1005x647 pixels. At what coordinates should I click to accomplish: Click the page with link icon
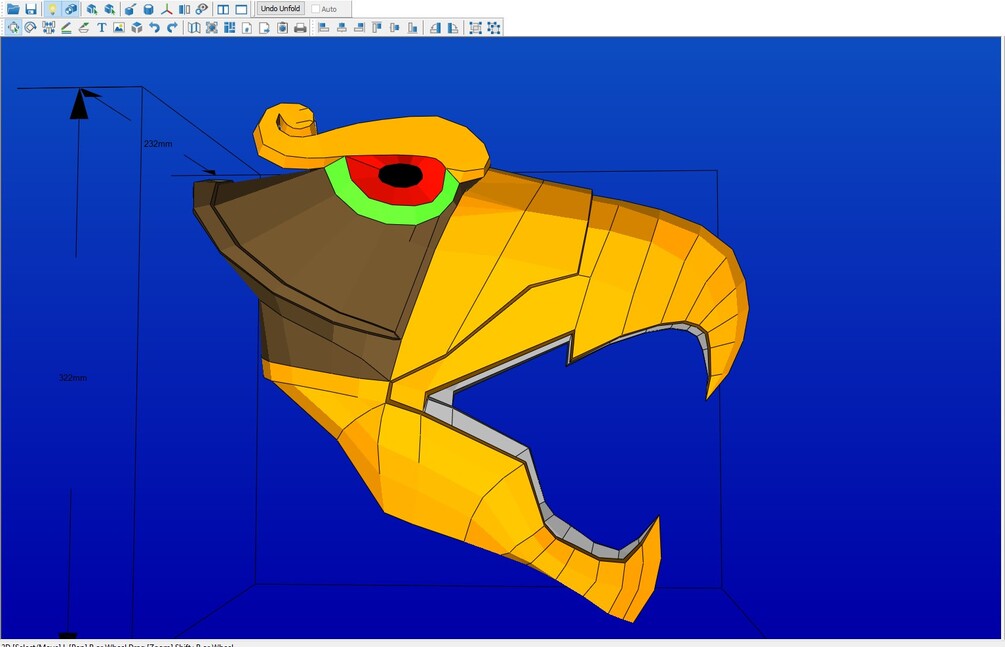click(x=247, y=28)
